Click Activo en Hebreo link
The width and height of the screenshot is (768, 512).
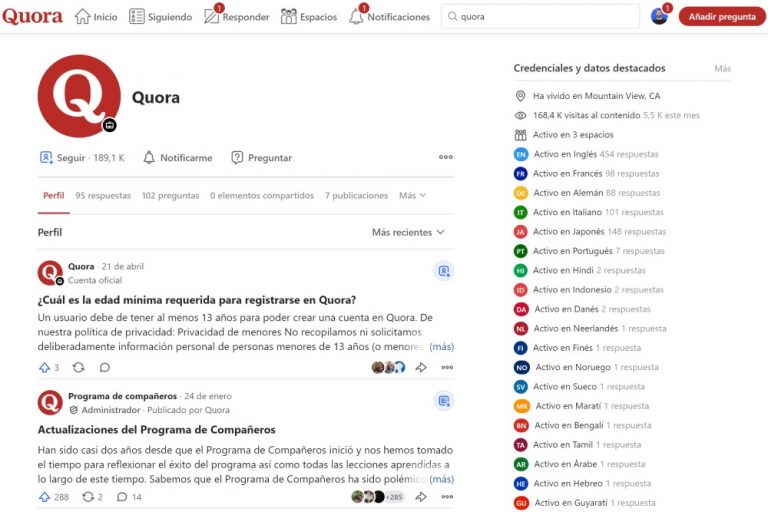(x=568, y=484)
